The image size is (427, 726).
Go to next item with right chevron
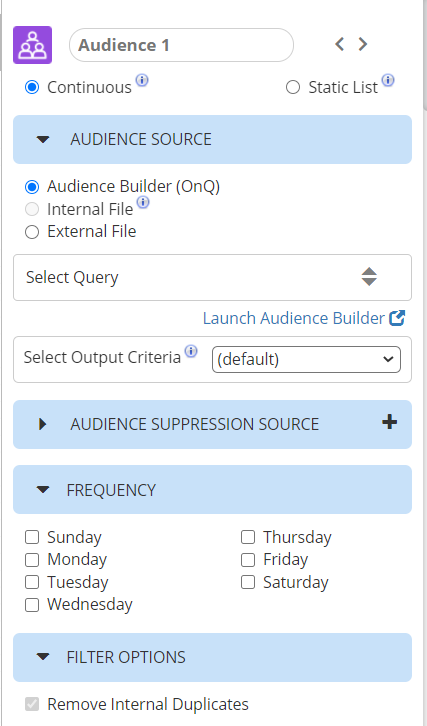pyautogui.click(x=363, y=44)
